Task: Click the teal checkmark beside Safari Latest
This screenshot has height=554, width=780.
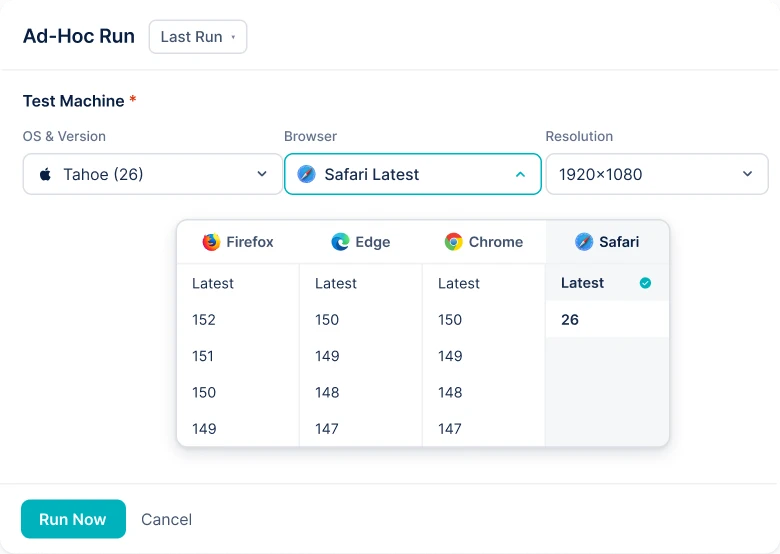Action: pos(645,283)
